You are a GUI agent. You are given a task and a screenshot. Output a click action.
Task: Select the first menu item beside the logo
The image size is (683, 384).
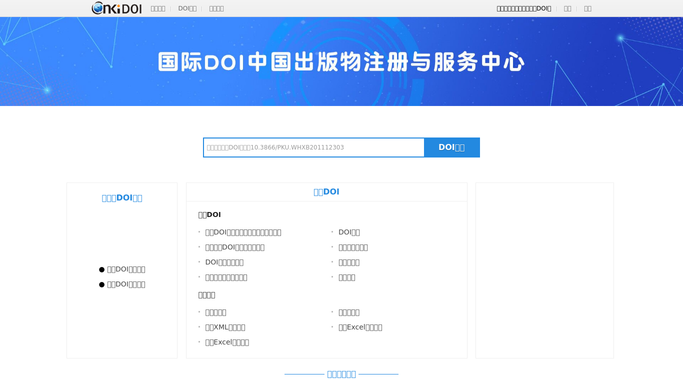coord(158,9)
